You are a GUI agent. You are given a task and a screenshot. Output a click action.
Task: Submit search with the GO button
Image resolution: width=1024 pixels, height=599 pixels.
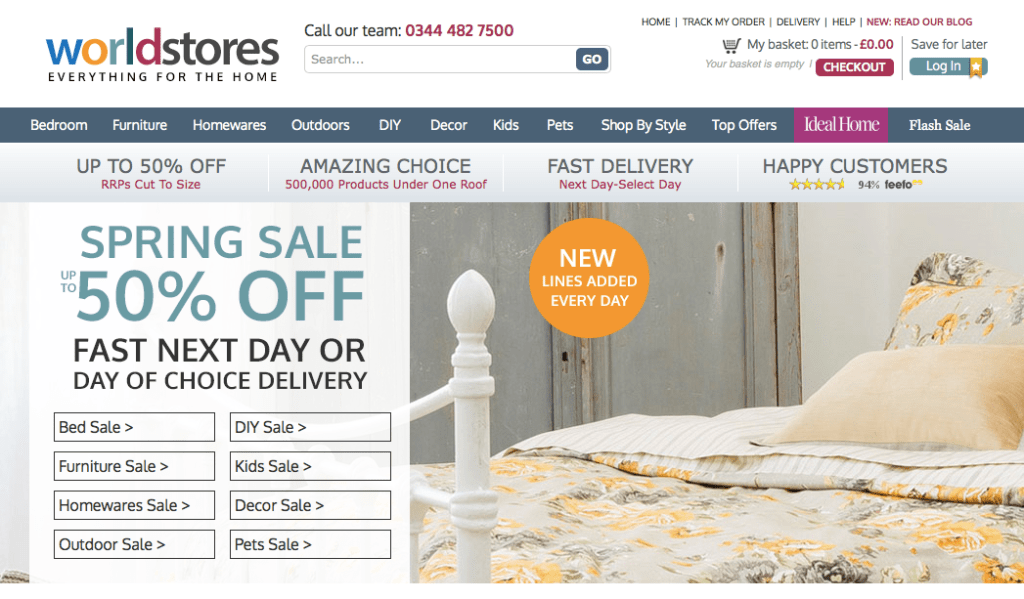coord(592,59)
